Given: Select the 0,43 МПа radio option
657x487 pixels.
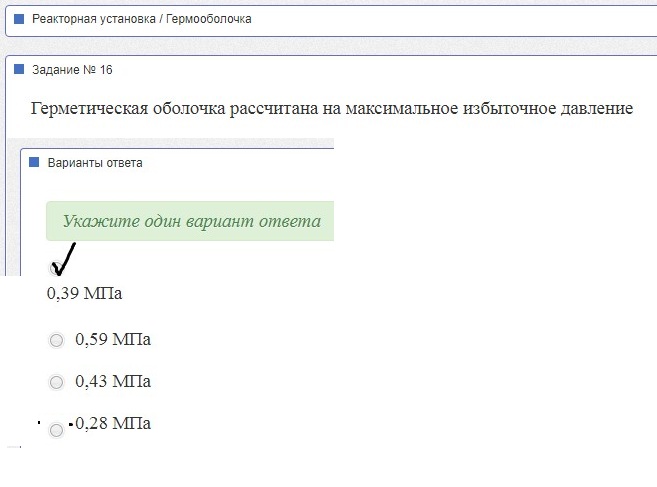Looking at the screenshot, I should (x=57, y=382).
